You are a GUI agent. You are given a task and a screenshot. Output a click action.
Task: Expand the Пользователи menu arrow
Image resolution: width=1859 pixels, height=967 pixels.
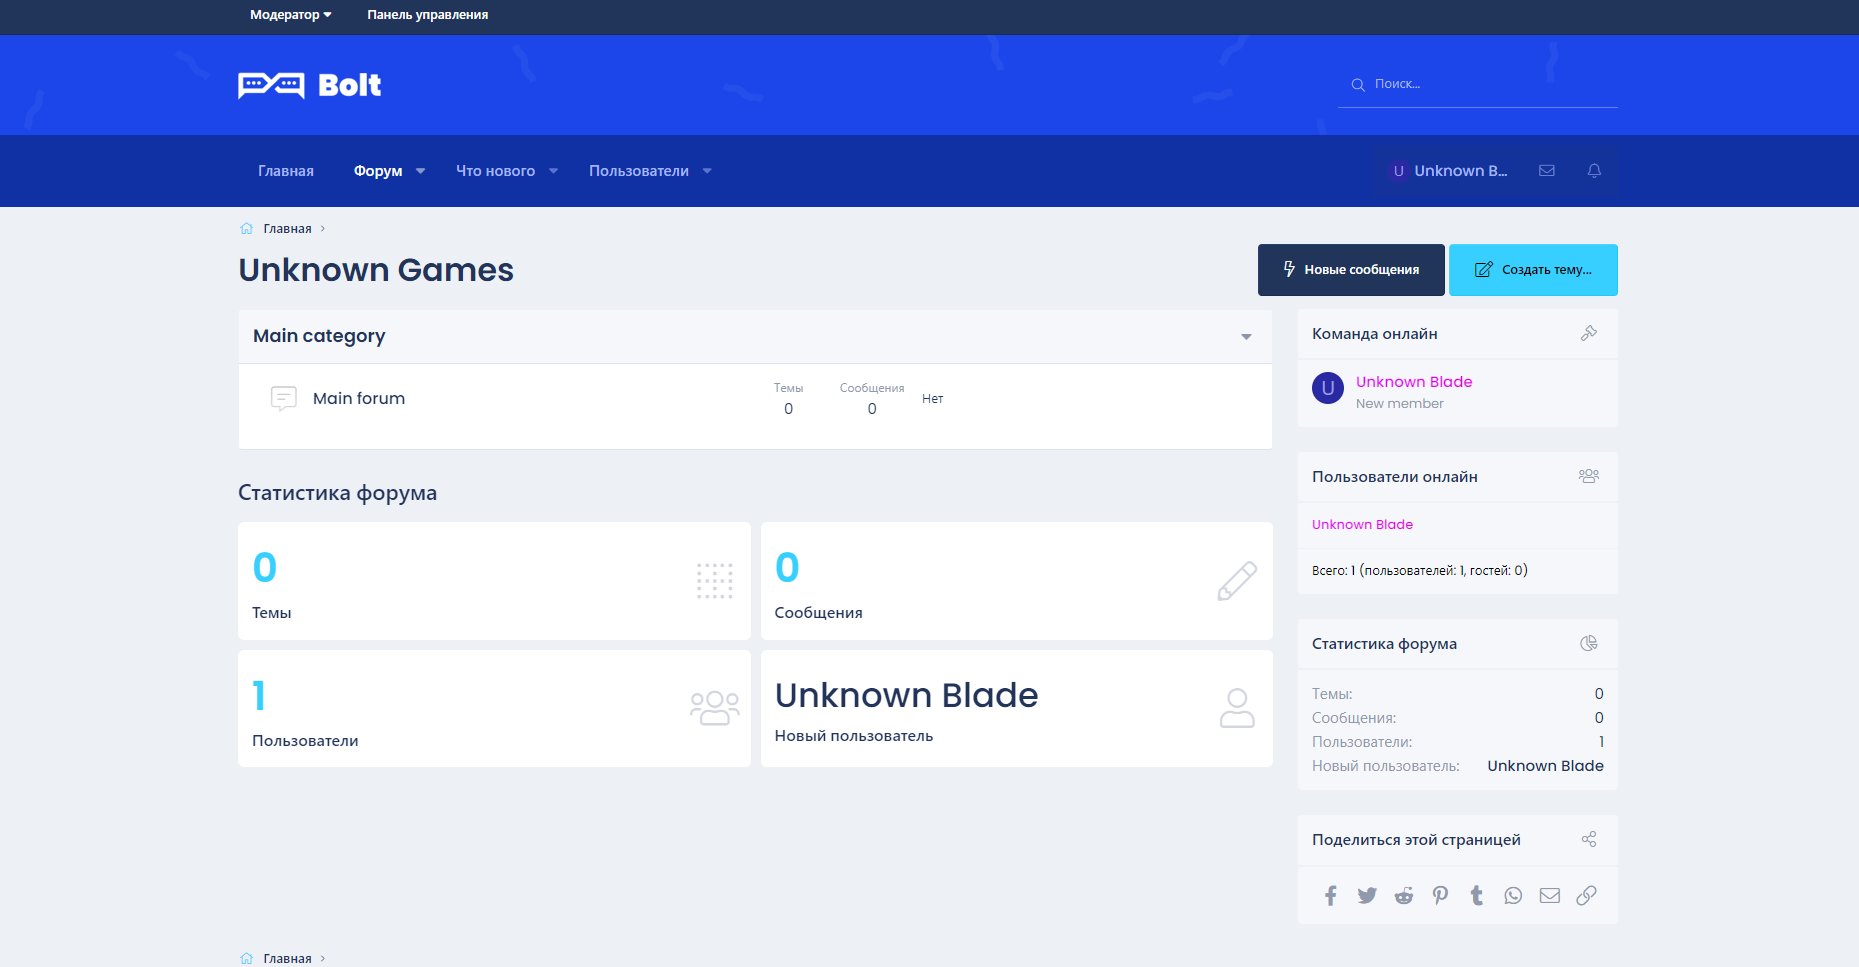708,171
